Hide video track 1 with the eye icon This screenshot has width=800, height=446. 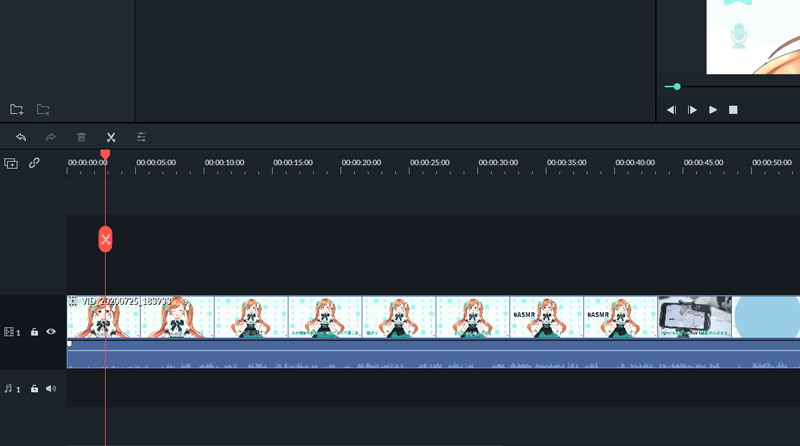point(51,332)
